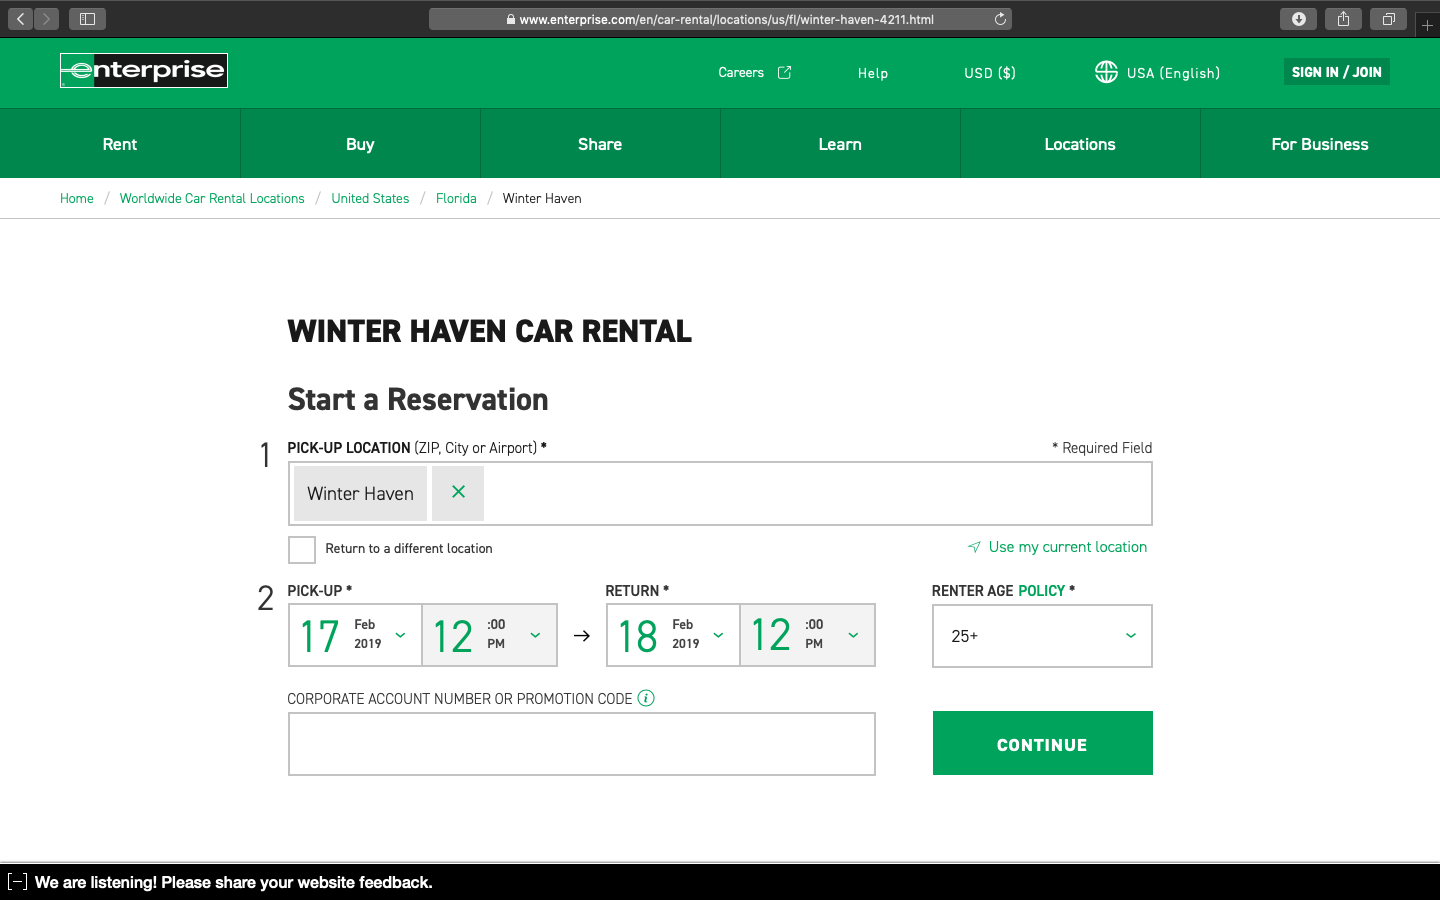The height and width of the screenshot is (900, 1440).
Task: Open the USD ($) currency selector
Action: tap(989, 72)
